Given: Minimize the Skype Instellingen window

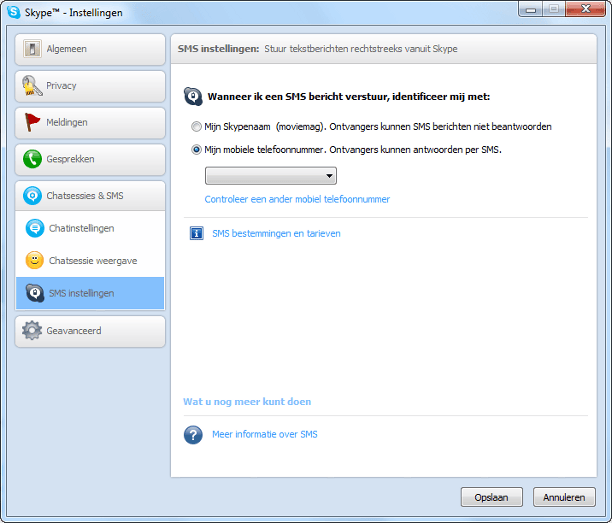Looking at the screenshot, I should [530, 9].
